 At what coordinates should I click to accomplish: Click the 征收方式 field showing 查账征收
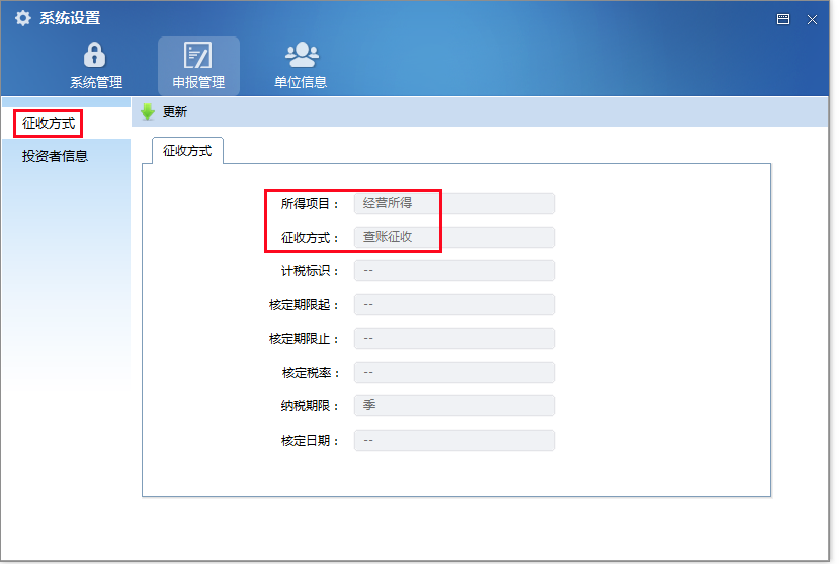point(453,237)
